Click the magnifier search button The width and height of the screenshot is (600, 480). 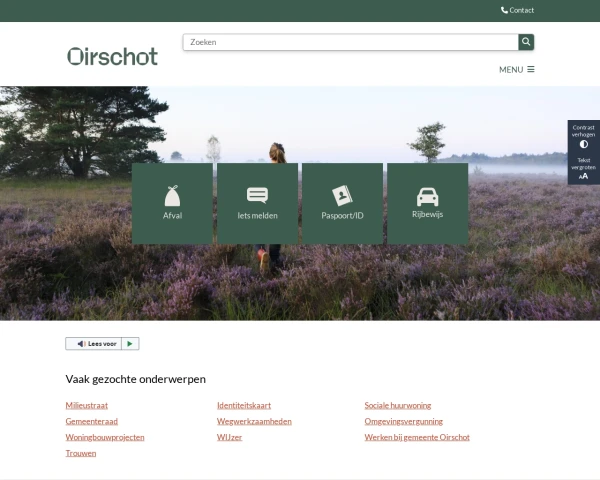tap(526, 42)
